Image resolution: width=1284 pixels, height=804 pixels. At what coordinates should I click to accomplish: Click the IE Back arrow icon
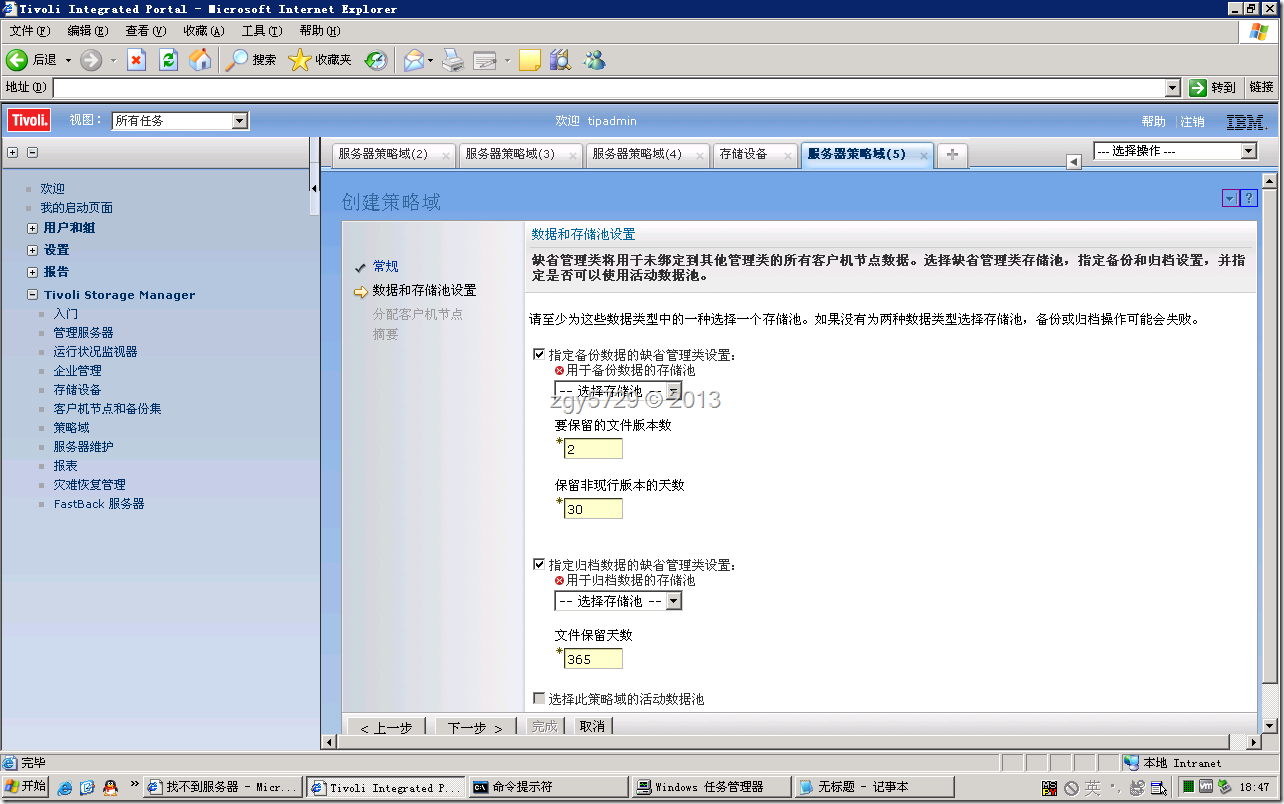[x=16, y=60]
